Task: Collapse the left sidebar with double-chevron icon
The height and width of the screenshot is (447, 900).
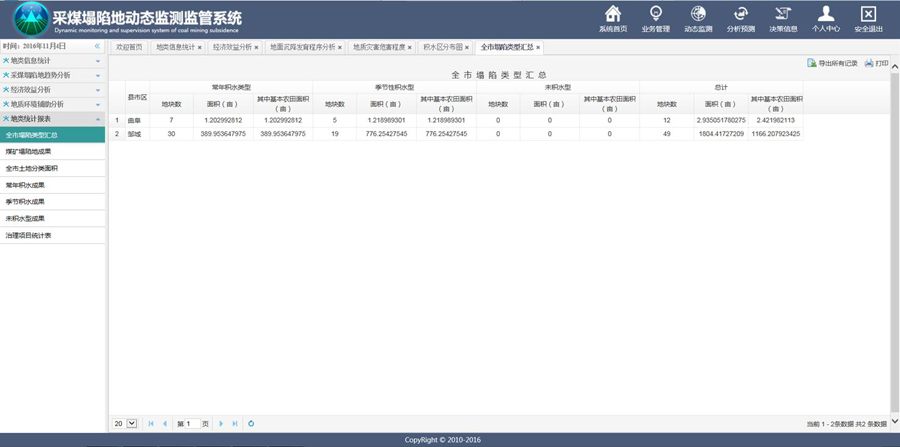Action: [97, 47]
